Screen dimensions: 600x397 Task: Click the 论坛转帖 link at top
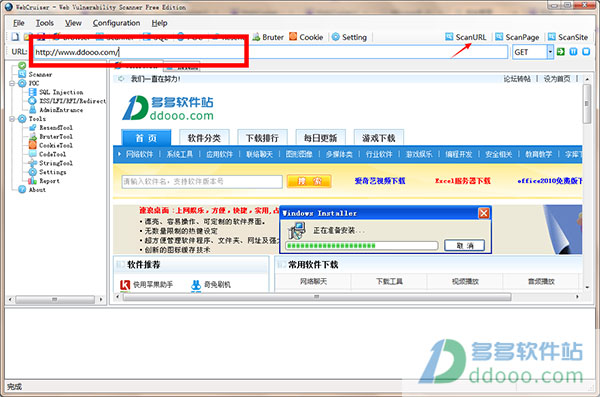tap(517, 79)
